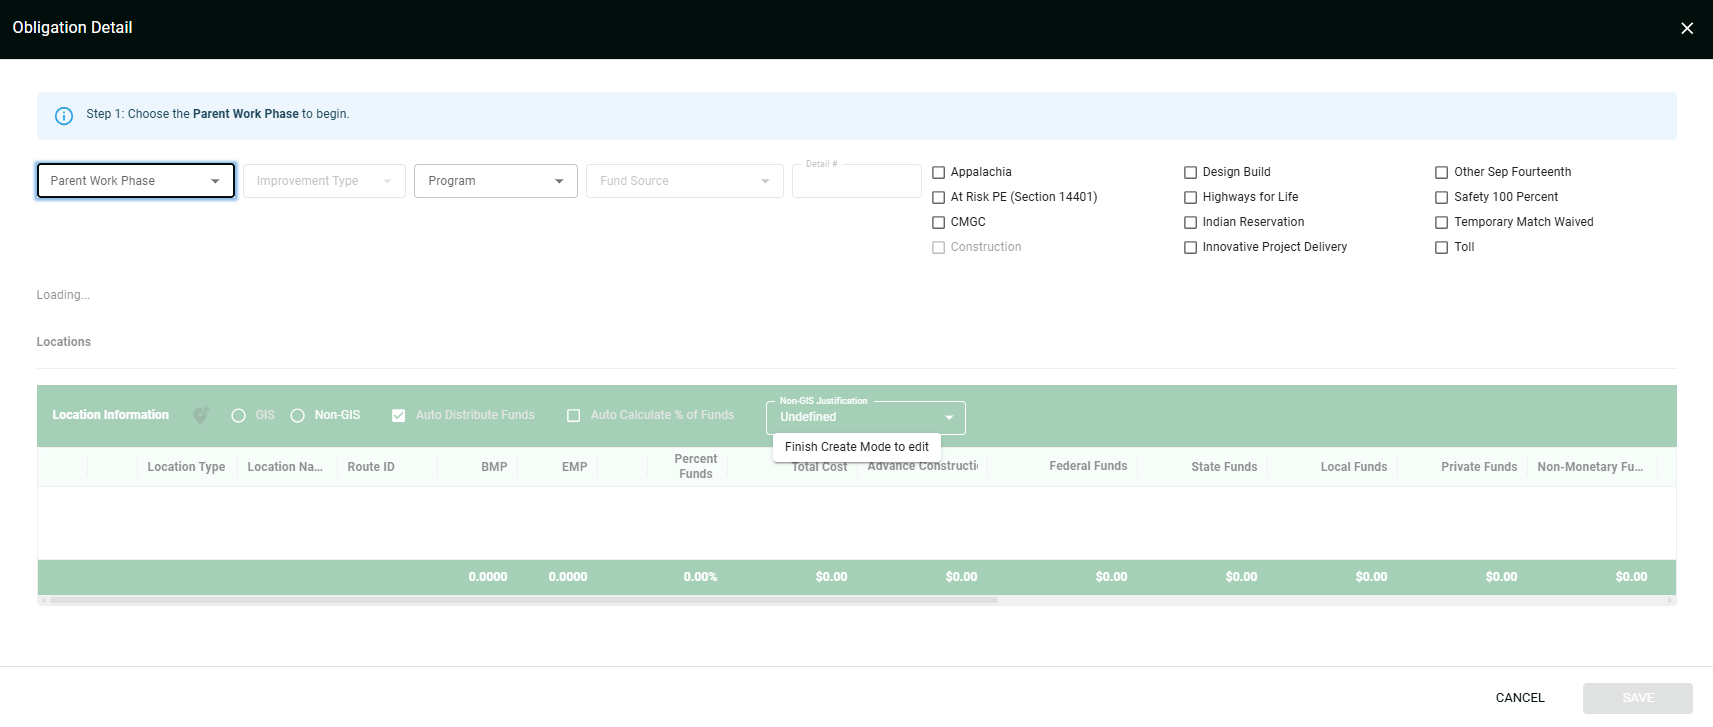Screen dimensions: 1713x727
Task: Close the Obligation Detail dialog with X
Action: point(1687,28)
